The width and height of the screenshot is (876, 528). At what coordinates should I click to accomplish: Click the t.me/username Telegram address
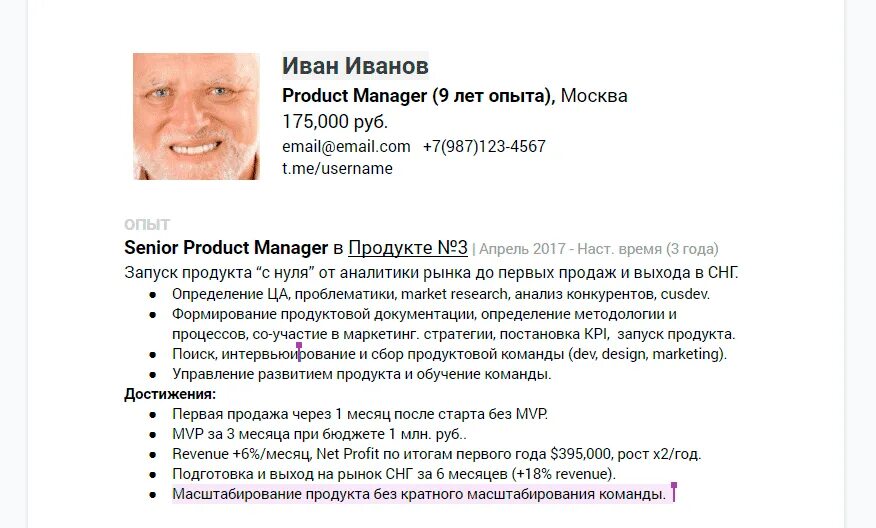337,168
